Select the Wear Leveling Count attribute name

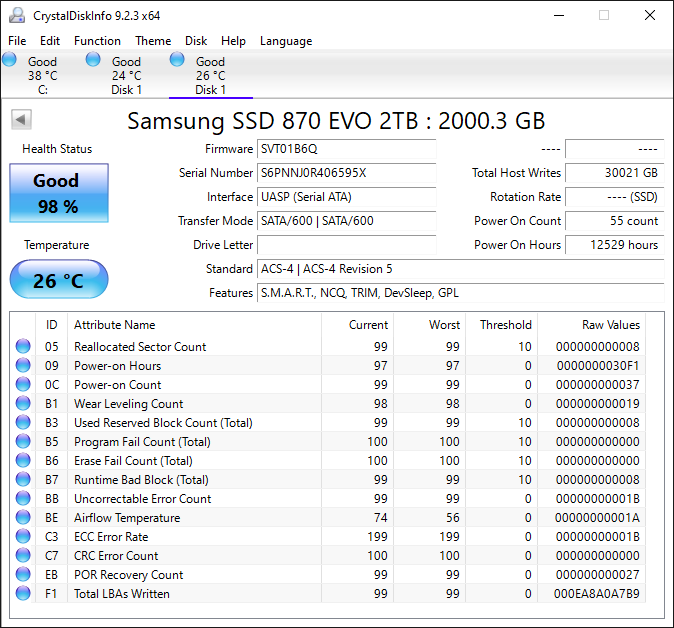(x=129, y=404)
